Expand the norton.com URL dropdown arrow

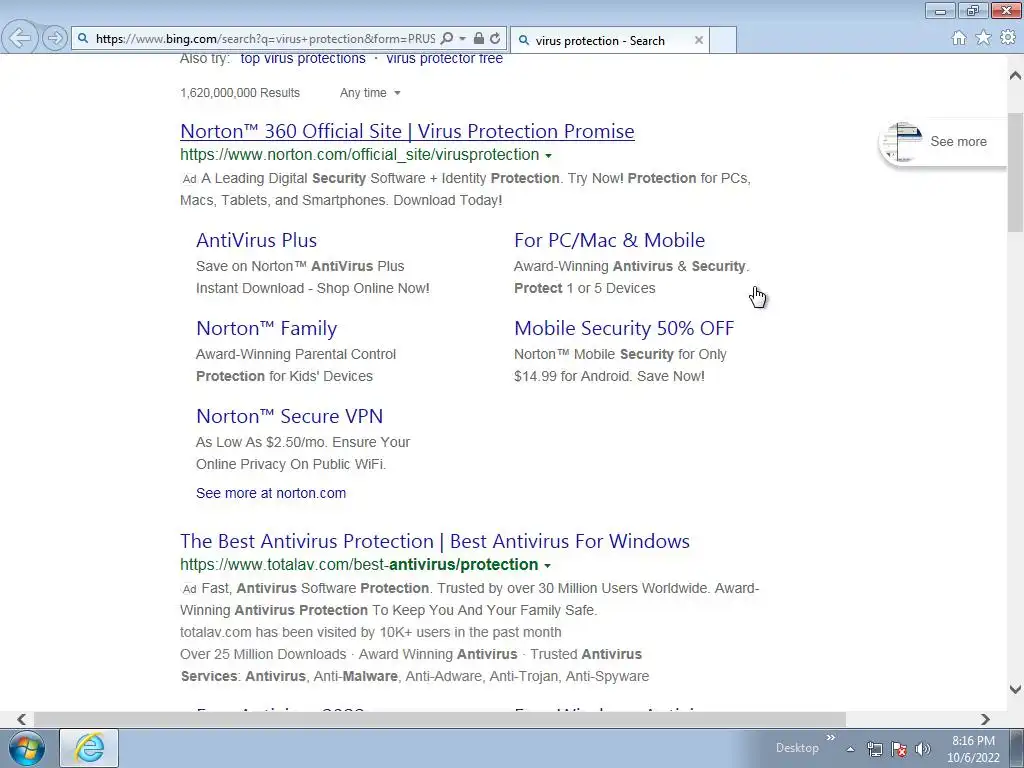549,155
